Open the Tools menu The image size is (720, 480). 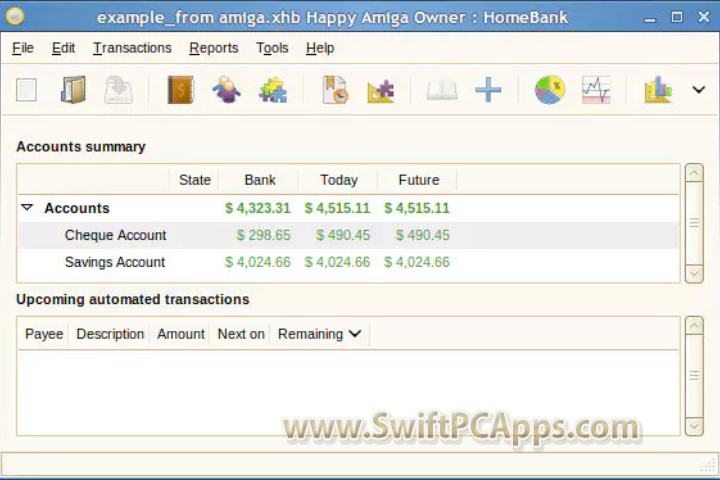(272, 48)
